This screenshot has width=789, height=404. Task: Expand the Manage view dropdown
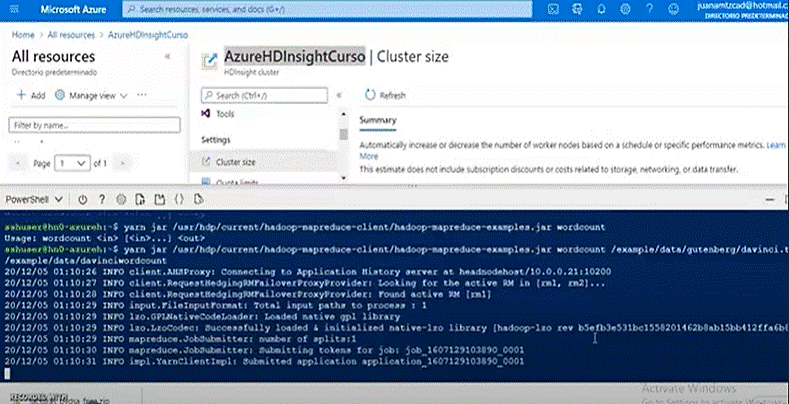[x=124, y=96]
